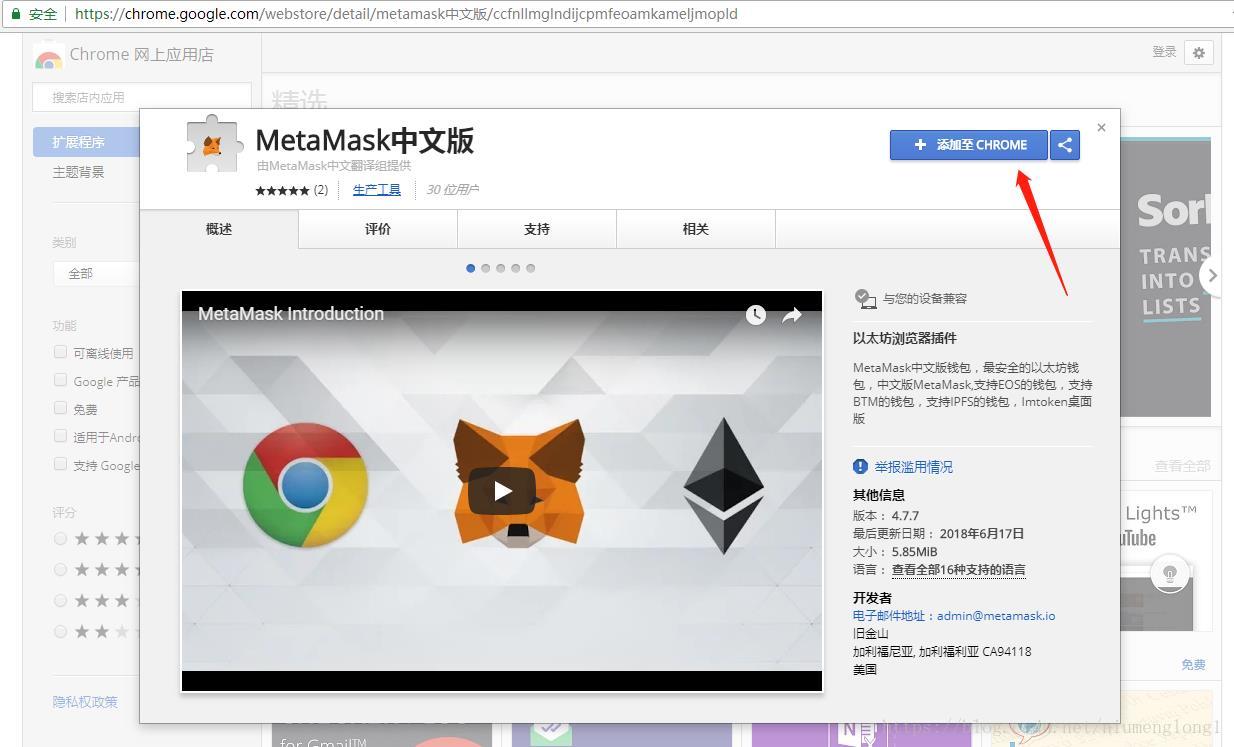Click the video share arrow icon
Viewport: 1234px width, 747px height.
pyautogui.click(x=792, y=315)
